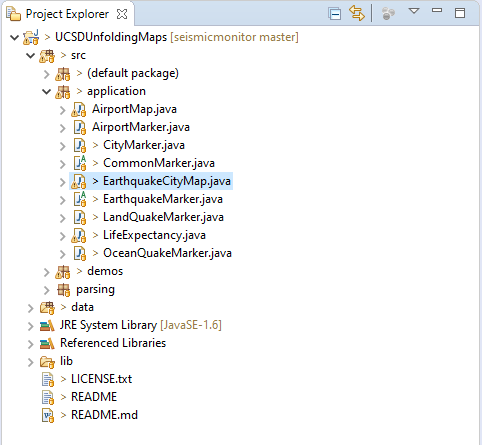Viewport: 482px width, 445px height.
Task: Click the README.md file icon
Action: click(x=48, y=415)
